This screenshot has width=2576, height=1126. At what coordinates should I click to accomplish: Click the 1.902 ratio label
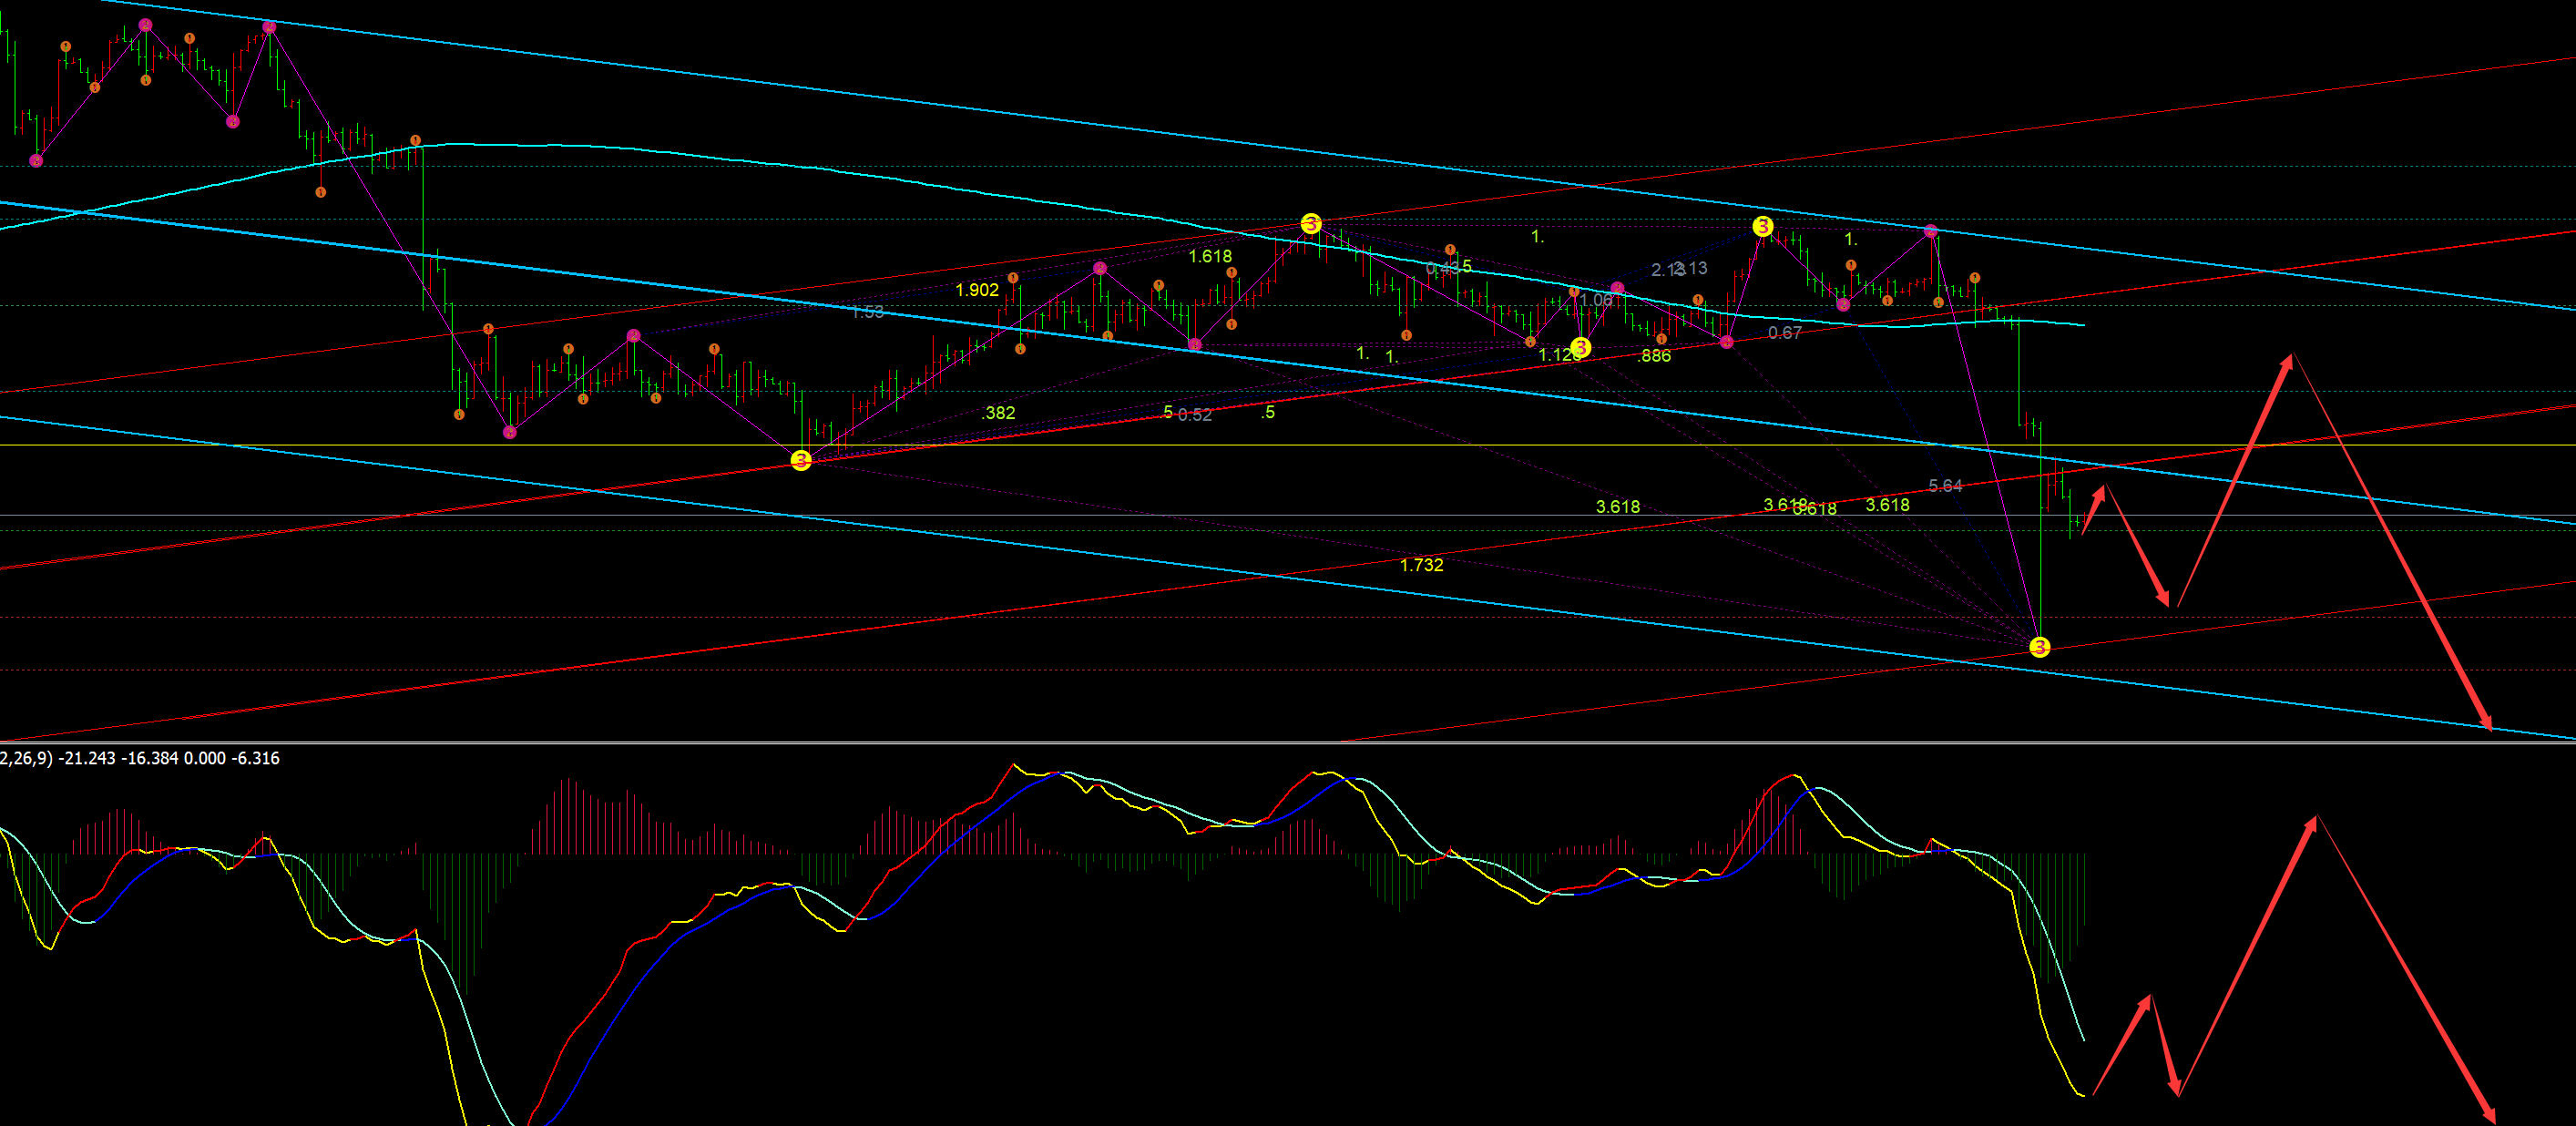coord(977,290)
